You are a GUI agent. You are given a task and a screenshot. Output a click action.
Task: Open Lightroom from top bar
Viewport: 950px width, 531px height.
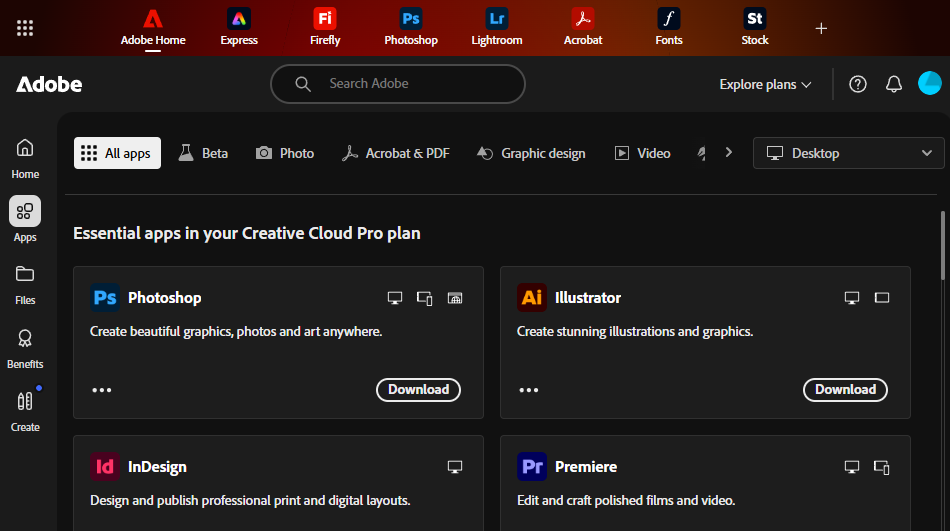click(x=497, y=28)
